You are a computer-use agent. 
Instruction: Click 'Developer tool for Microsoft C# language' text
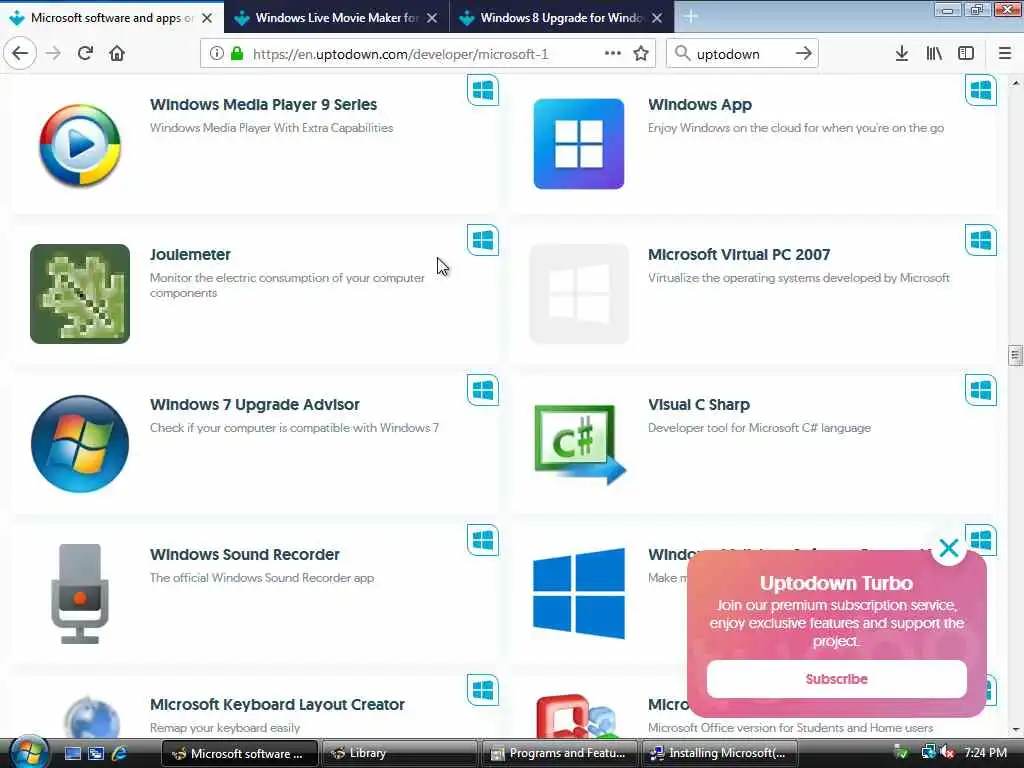pos(759,428)
